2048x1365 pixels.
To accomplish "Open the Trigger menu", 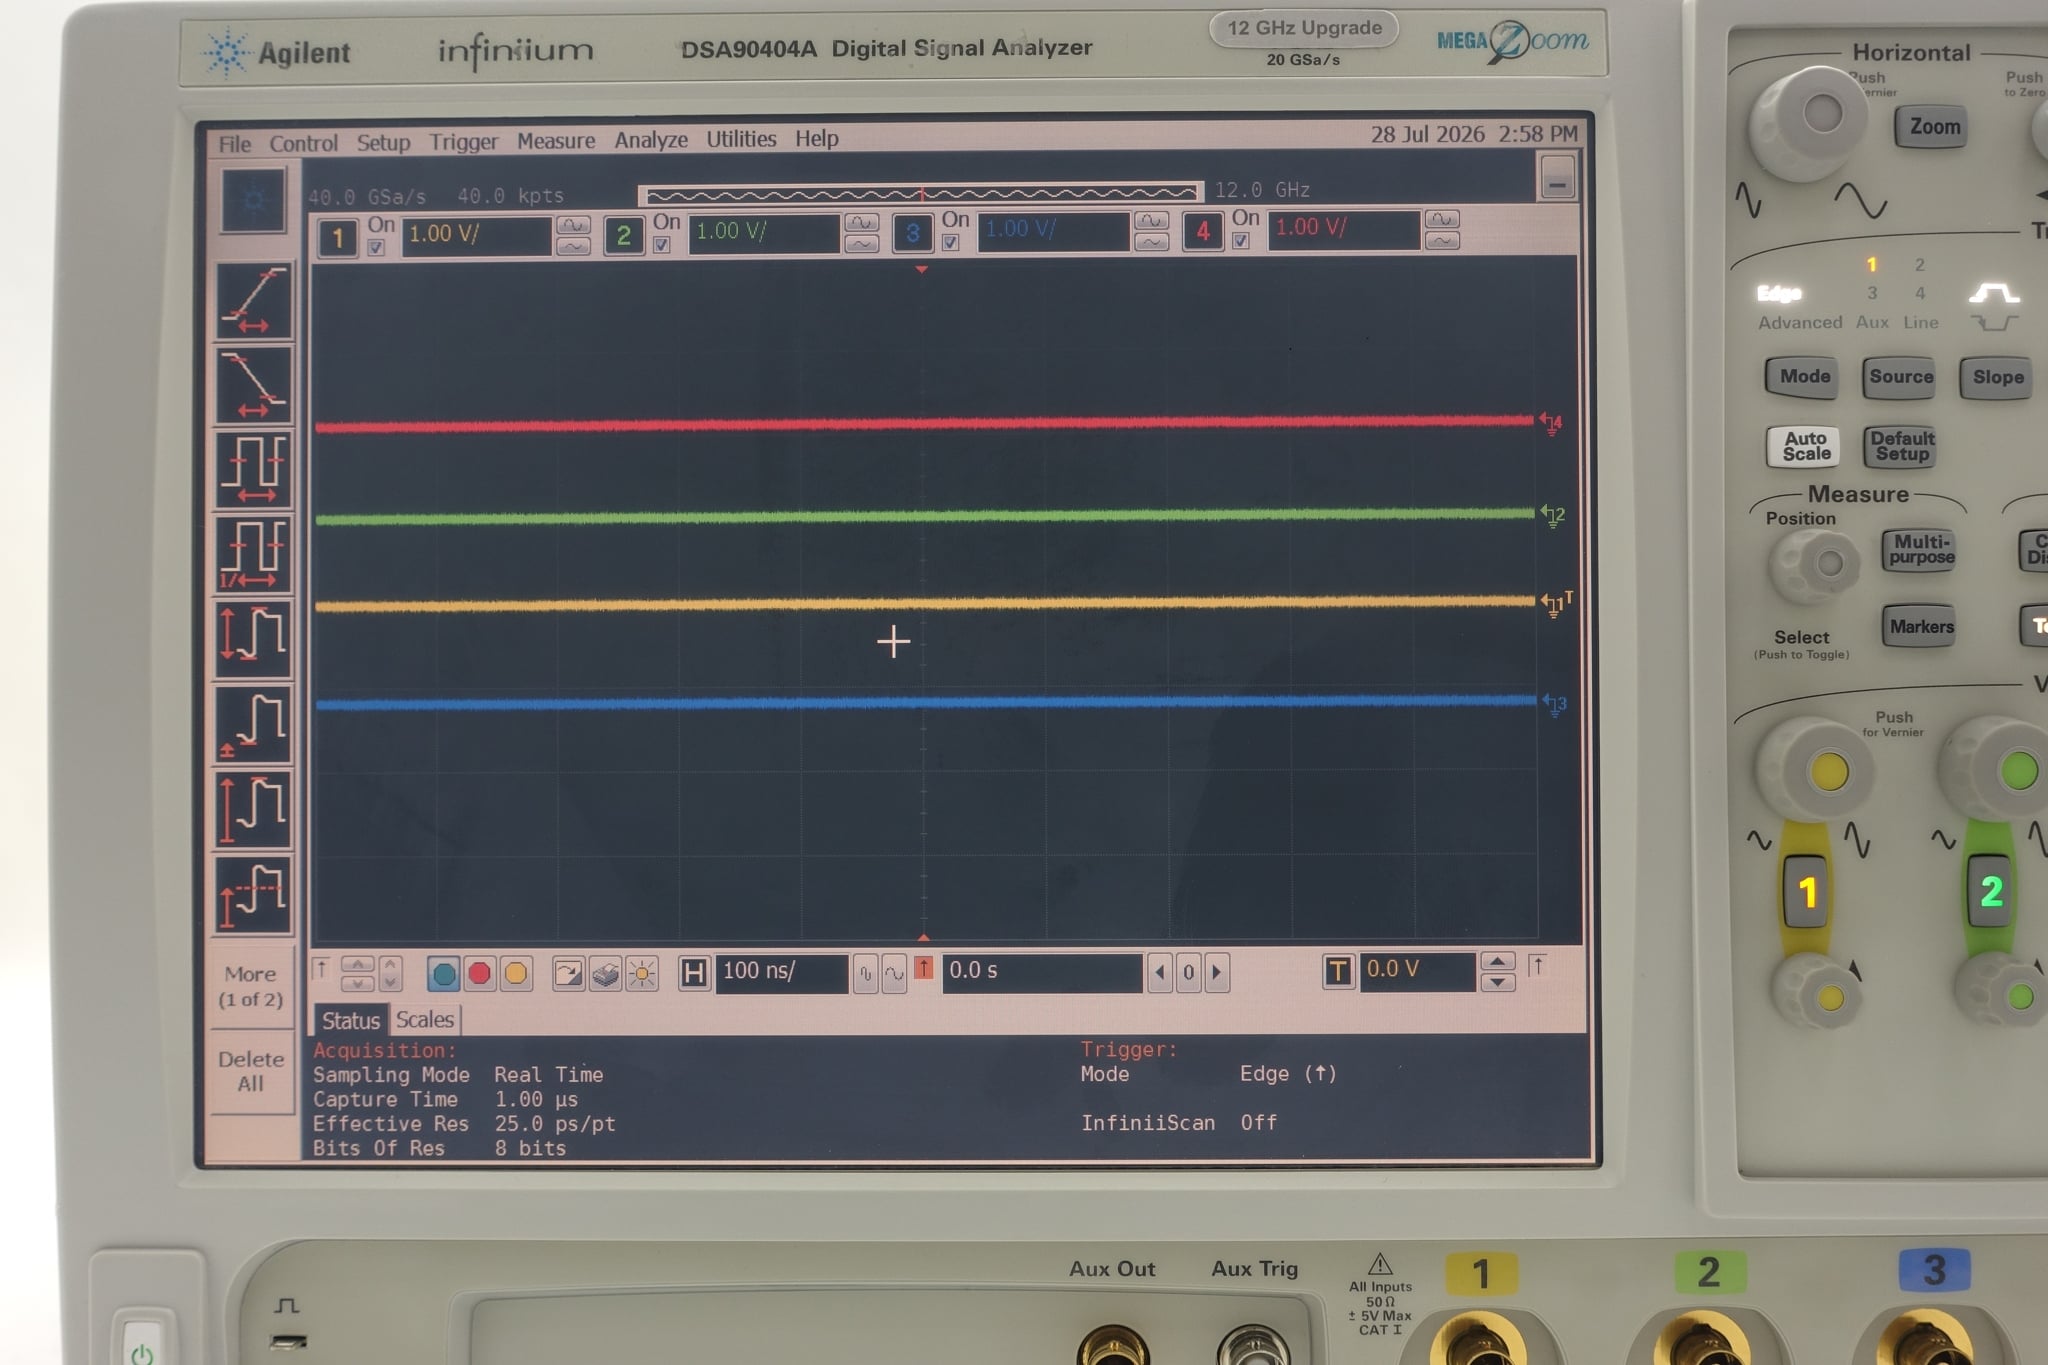I will (463, 141).
